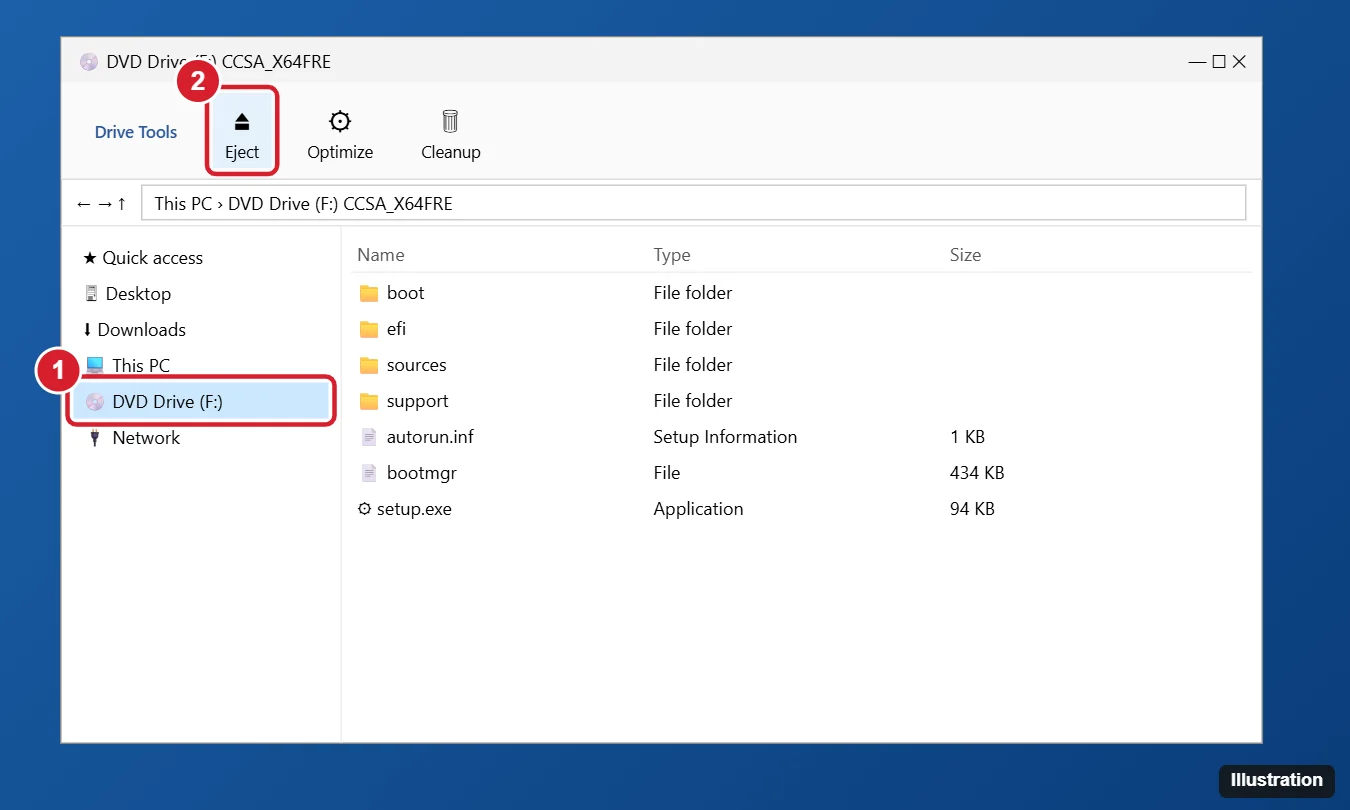Open Quick access in the sidebar

click(143, 258)
